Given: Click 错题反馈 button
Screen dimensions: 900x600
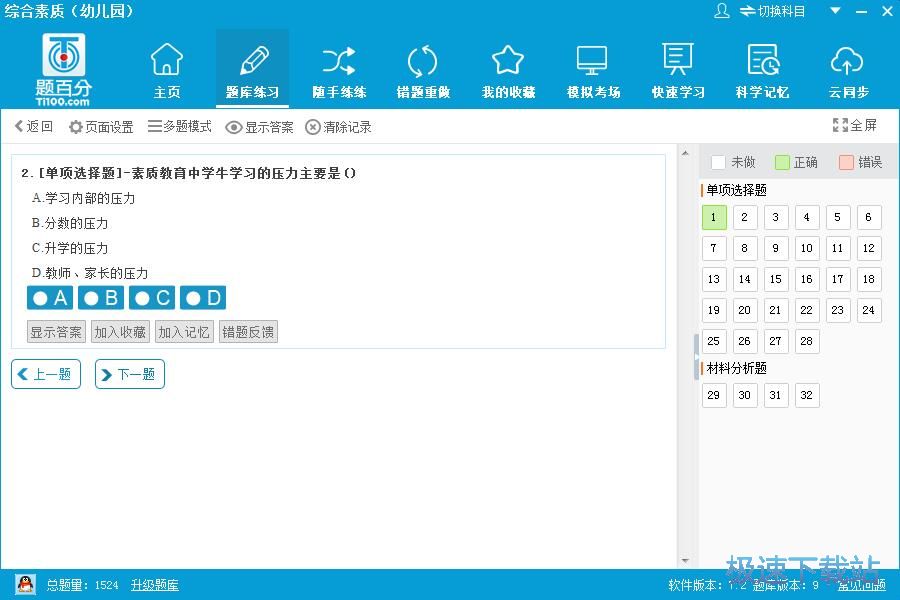Looking at the screenshot, I should point(249,332).
